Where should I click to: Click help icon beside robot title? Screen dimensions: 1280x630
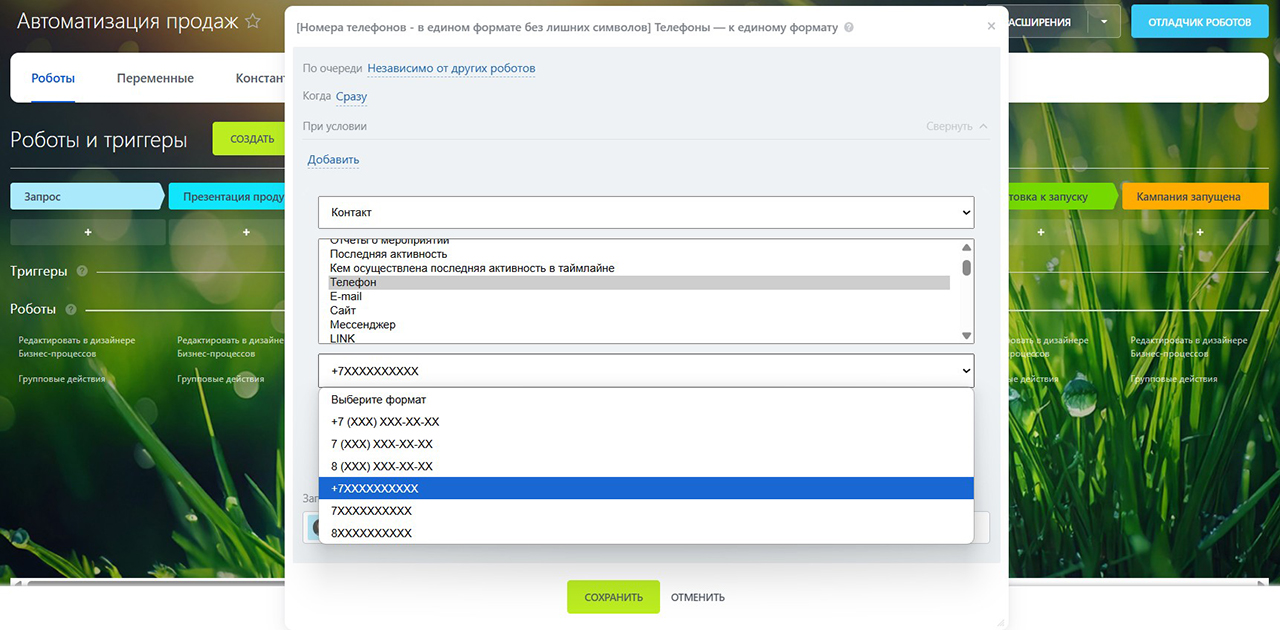tap(849, 28)
